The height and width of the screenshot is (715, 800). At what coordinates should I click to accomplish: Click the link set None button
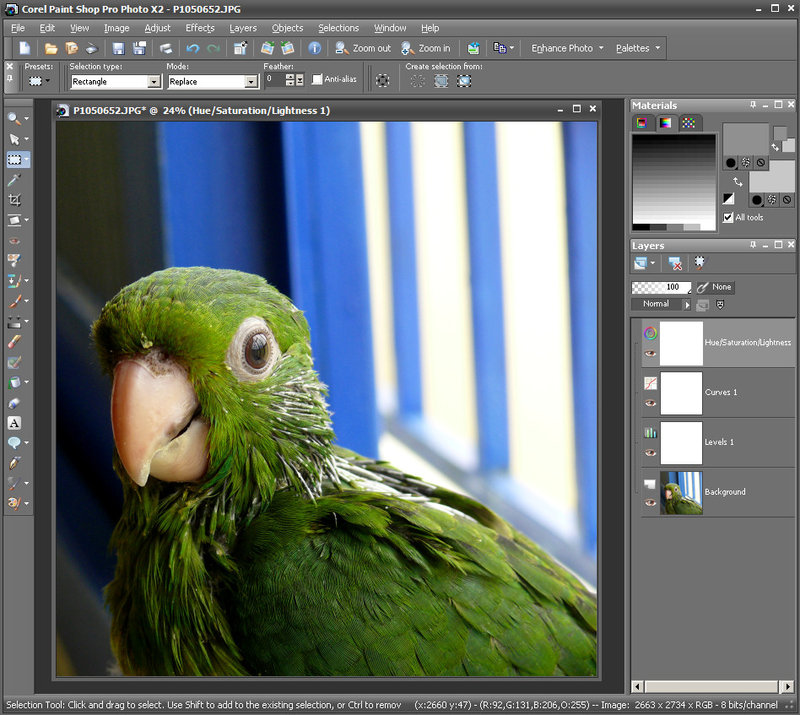click(x=715, y=287)
